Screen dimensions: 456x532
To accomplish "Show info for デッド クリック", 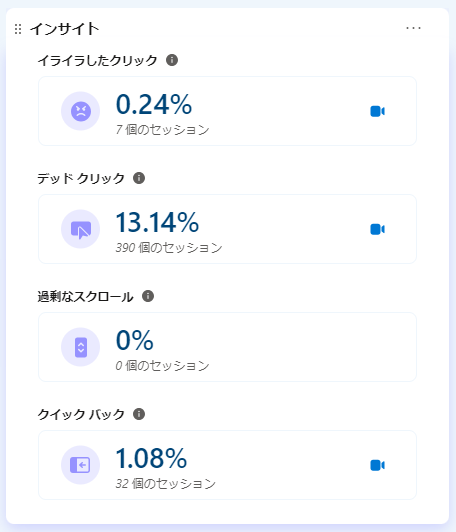I will click(139, 178).
